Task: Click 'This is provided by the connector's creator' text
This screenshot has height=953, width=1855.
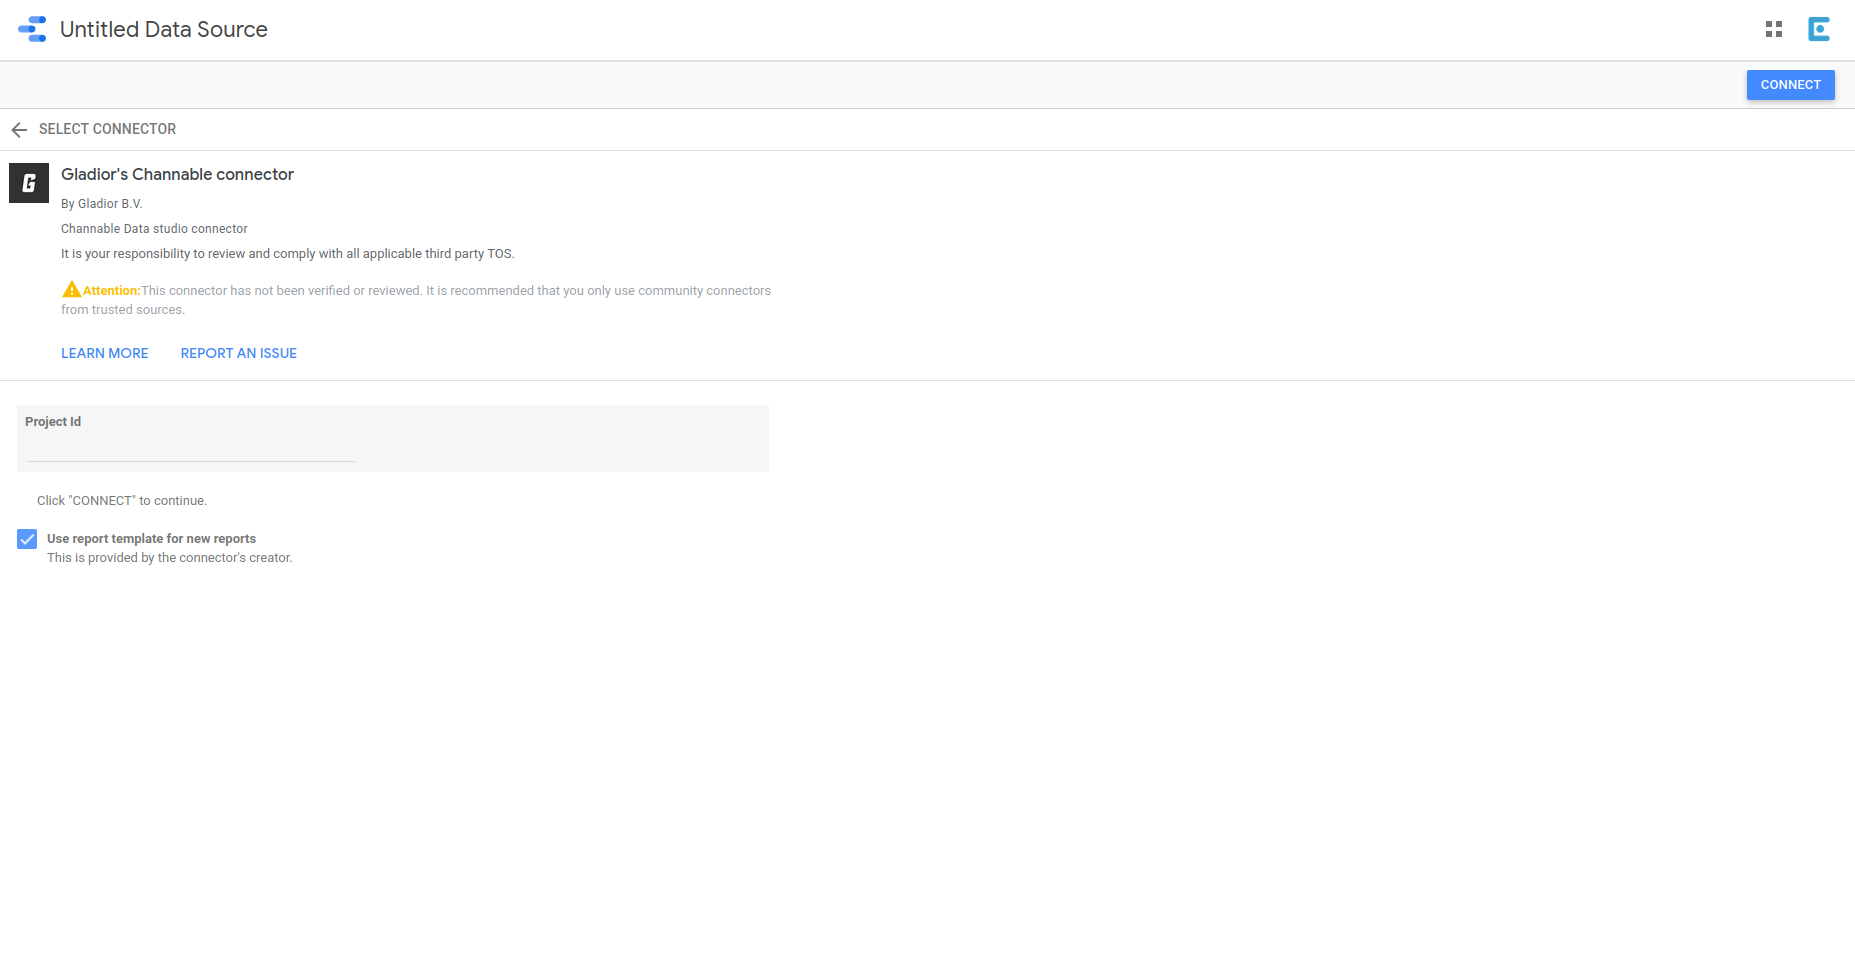Action: coord(170,558)
